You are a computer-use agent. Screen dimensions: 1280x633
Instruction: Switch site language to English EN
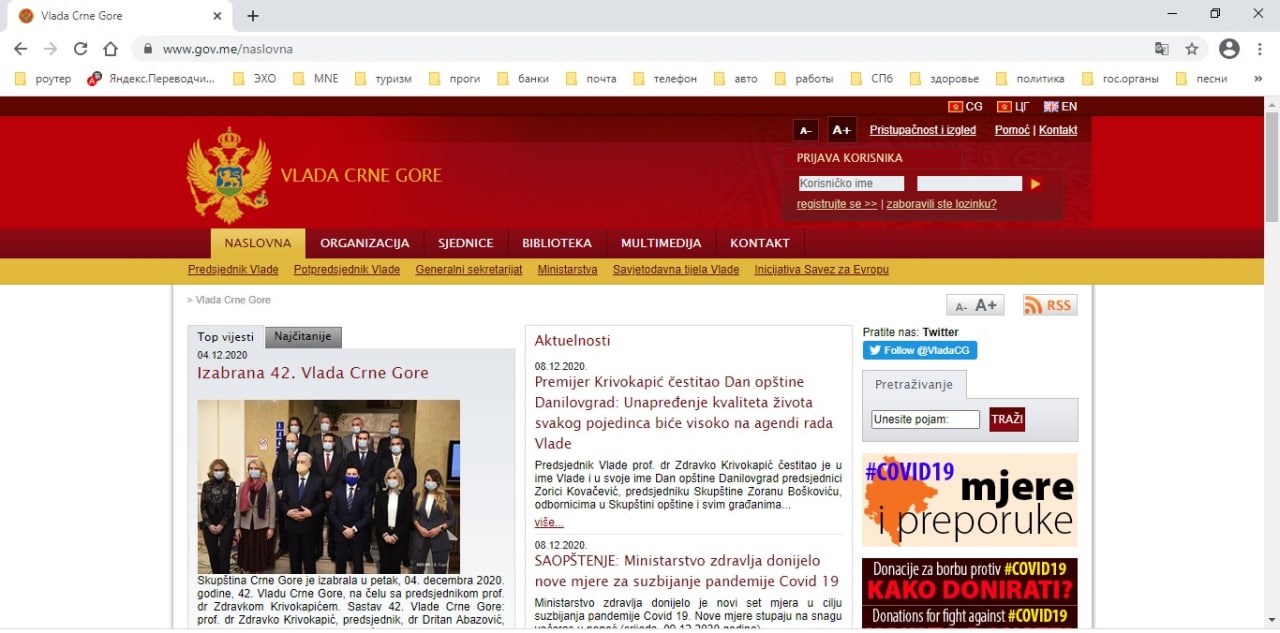(1060, 106)
